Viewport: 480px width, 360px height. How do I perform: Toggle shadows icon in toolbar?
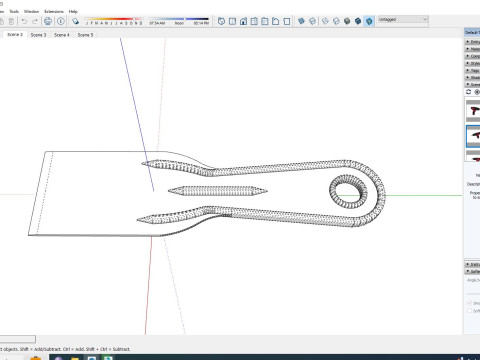pos(75,21)
